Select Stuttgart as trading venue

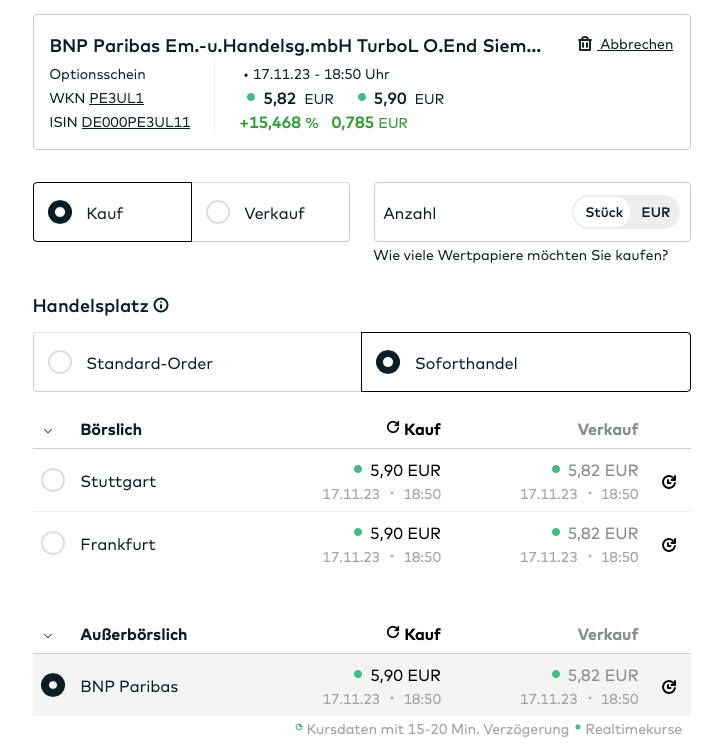point(53,481)
